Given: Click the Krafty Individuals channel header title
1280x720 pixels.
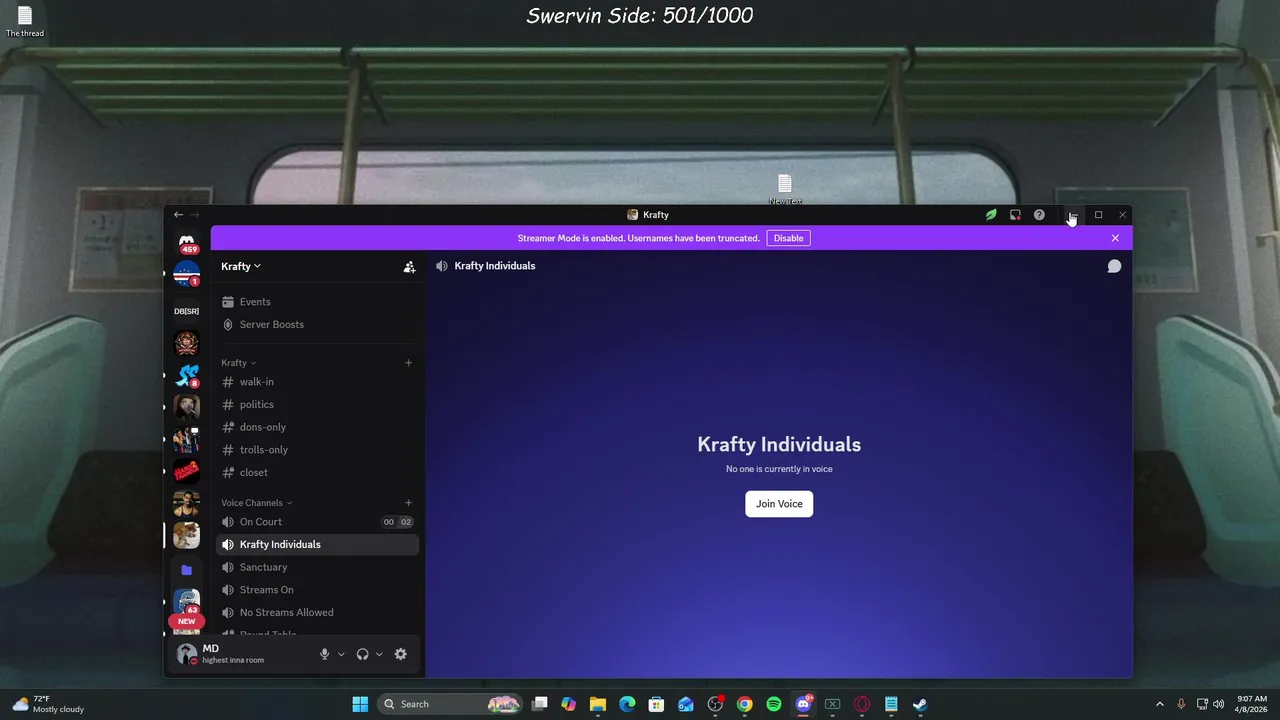Looking at the screenshot, I should tap(495, 266).
